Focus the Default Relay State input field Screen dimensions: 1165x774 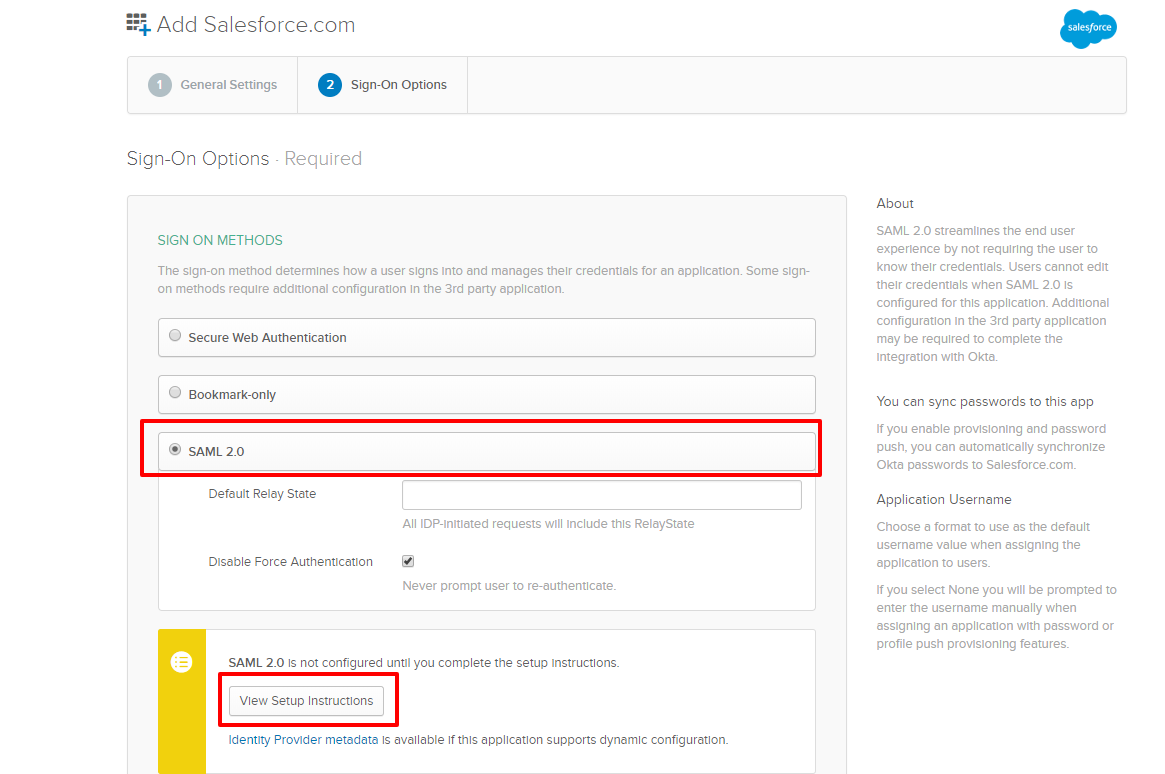tap(601, 495)
